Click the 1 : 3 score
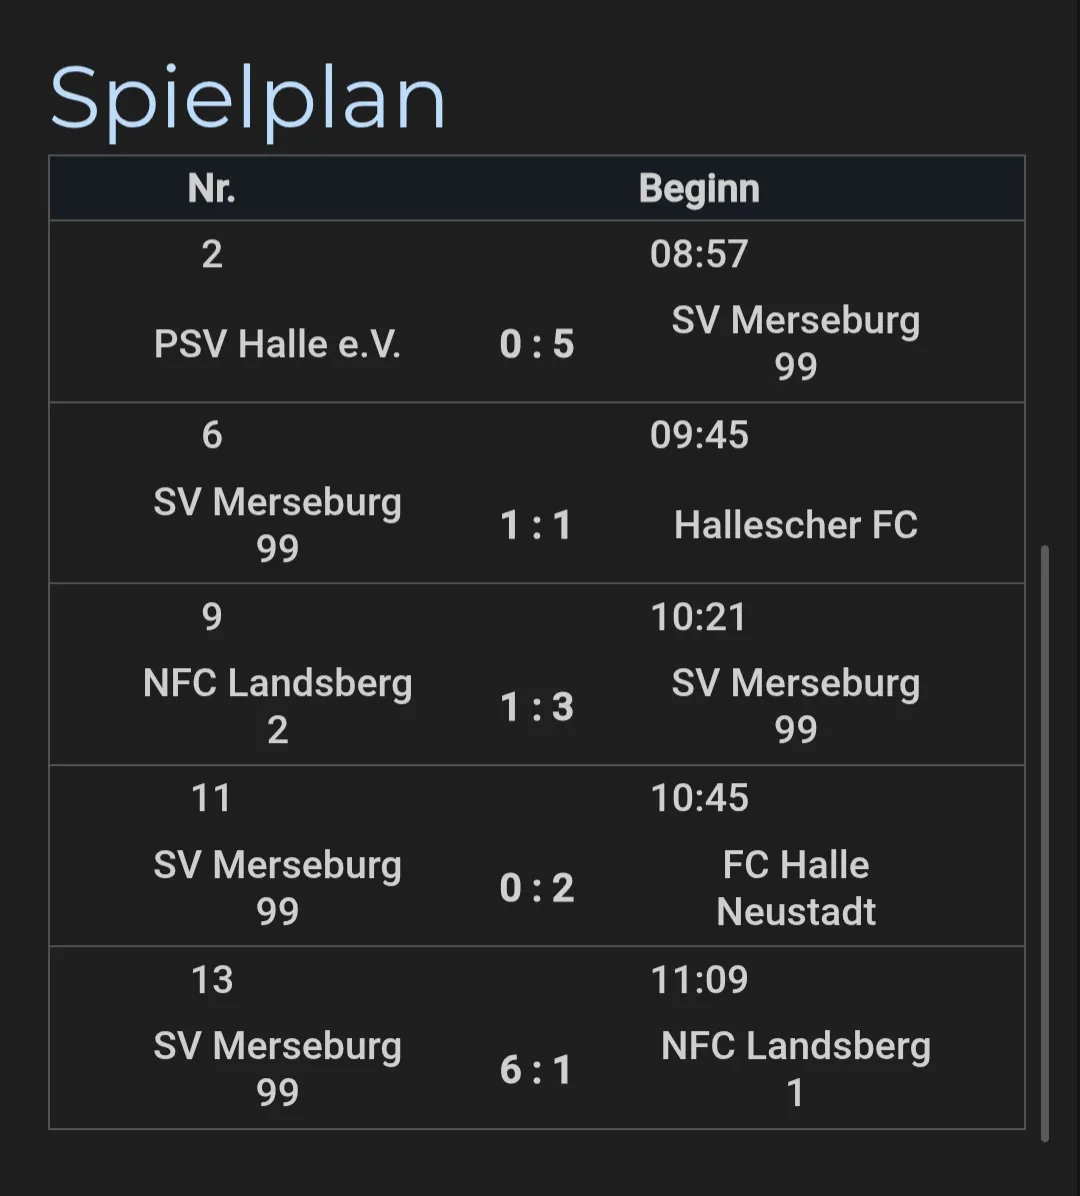This screenshot has width=1080, height=1196. [x=537, y=707]
